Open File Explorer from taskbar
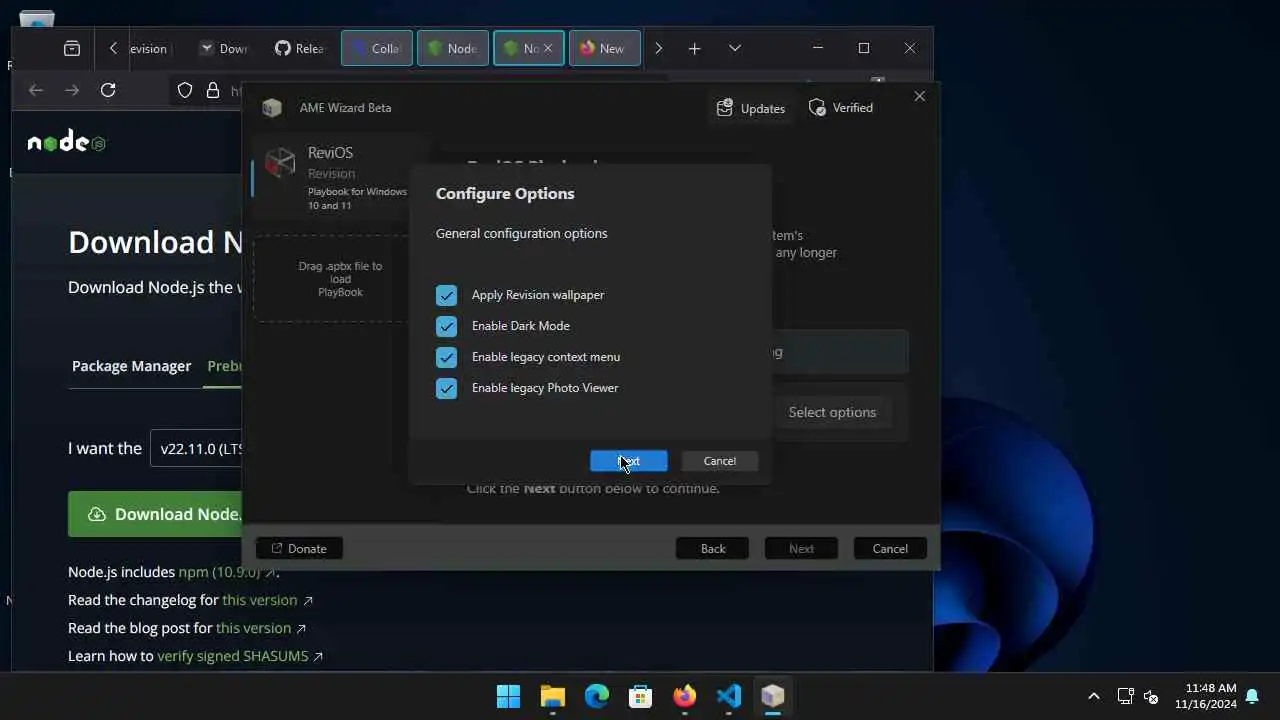Image resolution: width=1280 pixels, height=720 pixels. click(x=552, y=696)
